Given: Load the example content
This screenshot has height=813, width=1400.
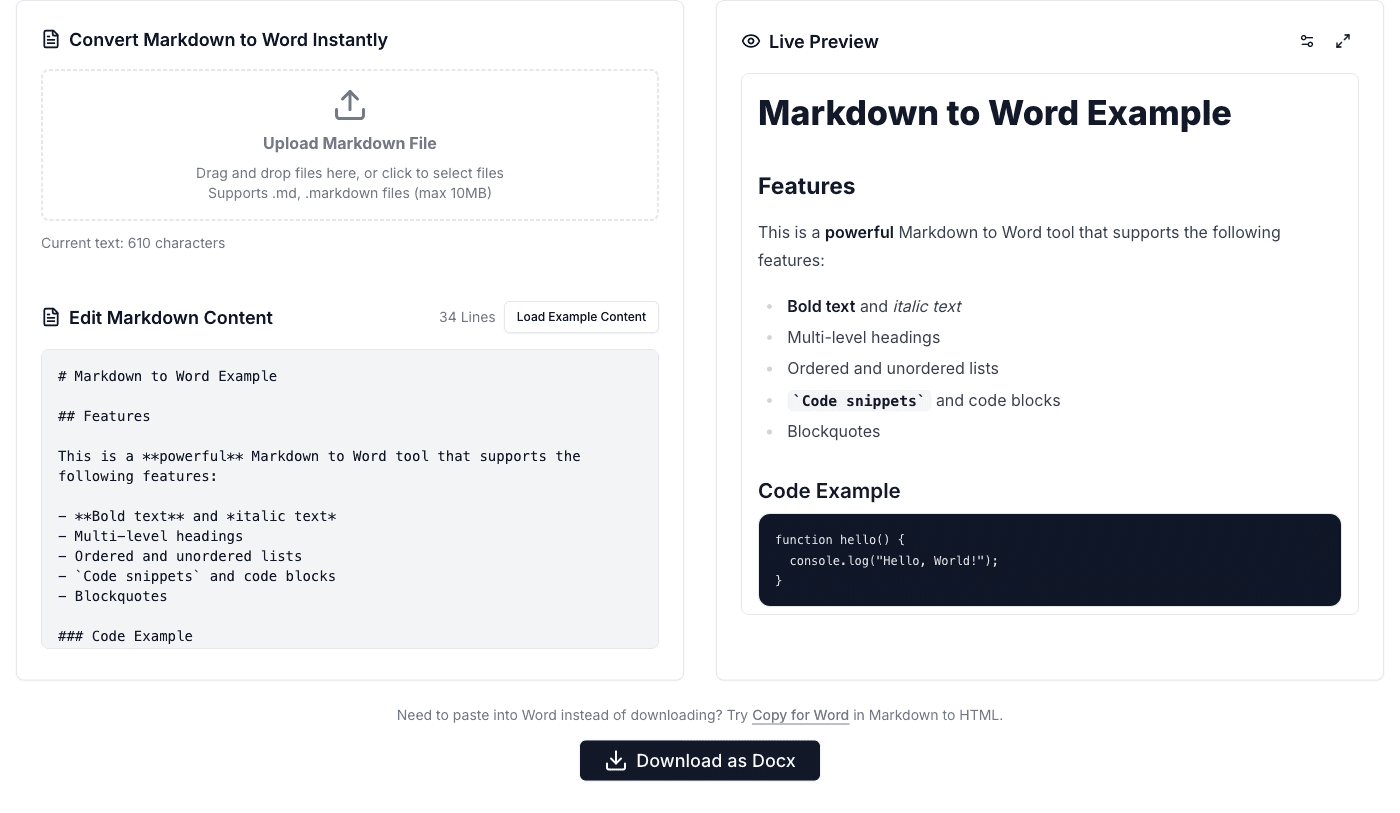Looking at the screenshot, I should [581, 317].
